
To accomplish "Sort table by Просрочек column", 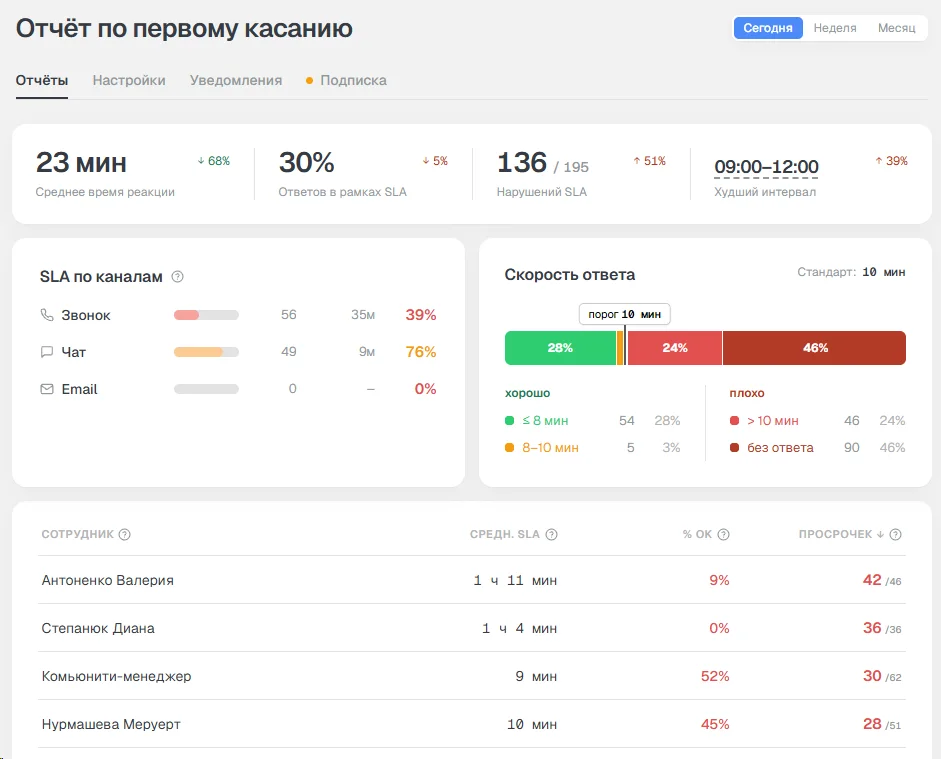I will click(x=835, y=534).
